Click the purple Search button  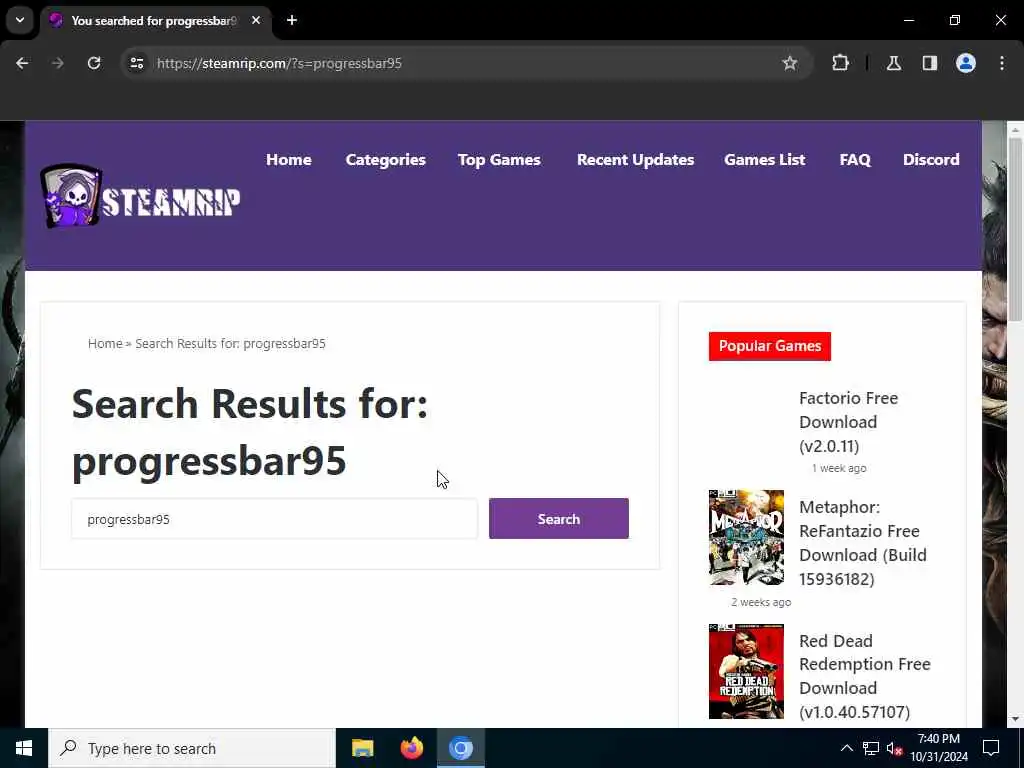click(x=558, y=519)
